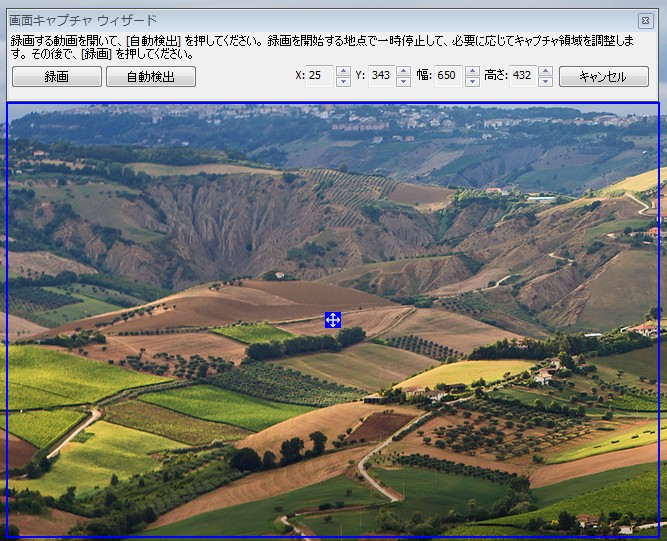Image resolution: width=667 pixels, height=541 pixels.
Task: Increase the Y value with up arrow
Action: pos(403,71)
